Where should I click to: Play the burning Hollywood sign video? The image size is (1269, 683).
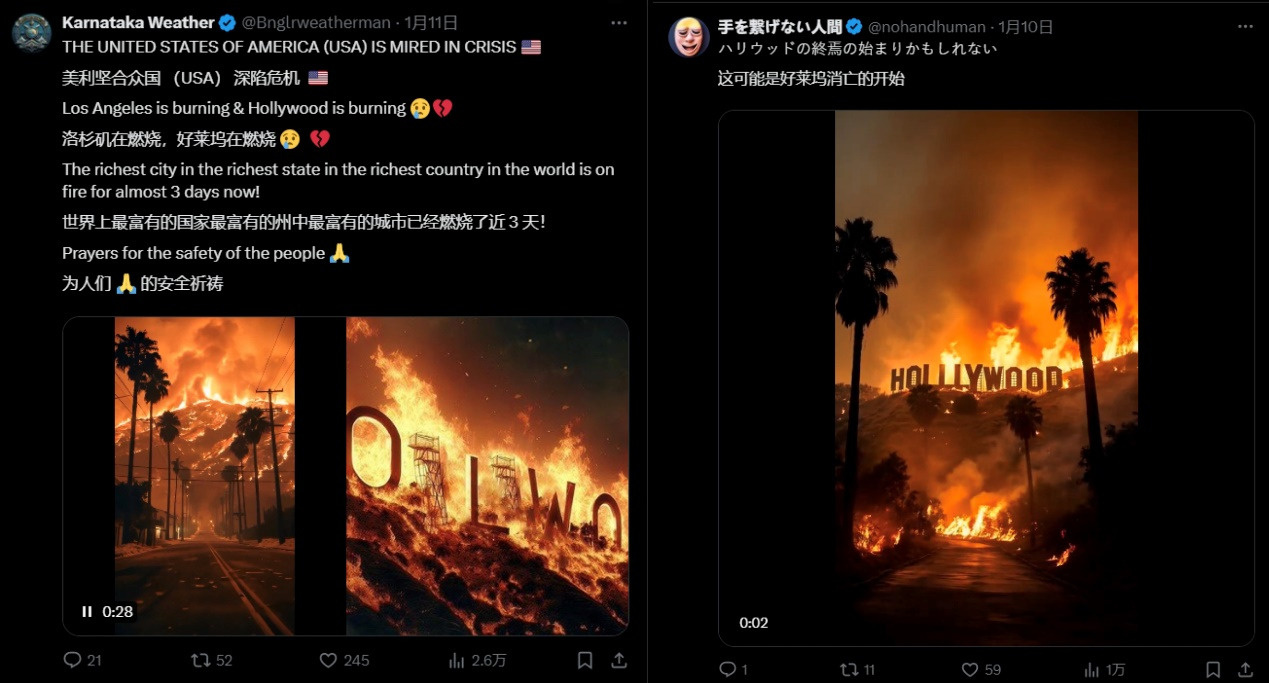(986, 378)
